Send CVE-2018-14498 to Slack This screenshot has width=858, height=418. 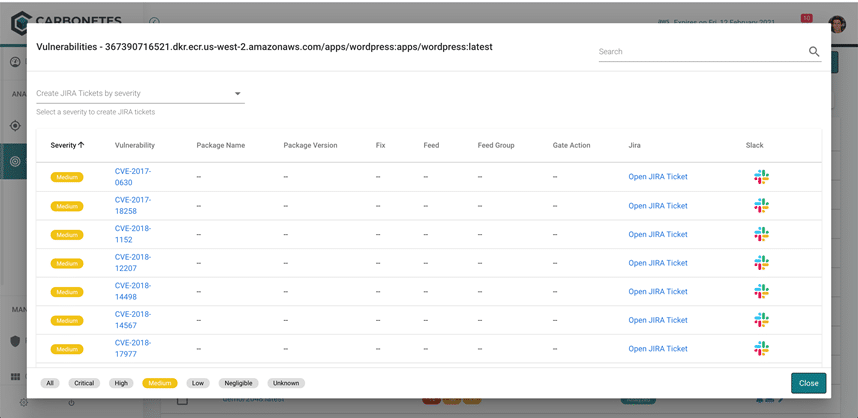pyautogui.click(x=761, y=291)
